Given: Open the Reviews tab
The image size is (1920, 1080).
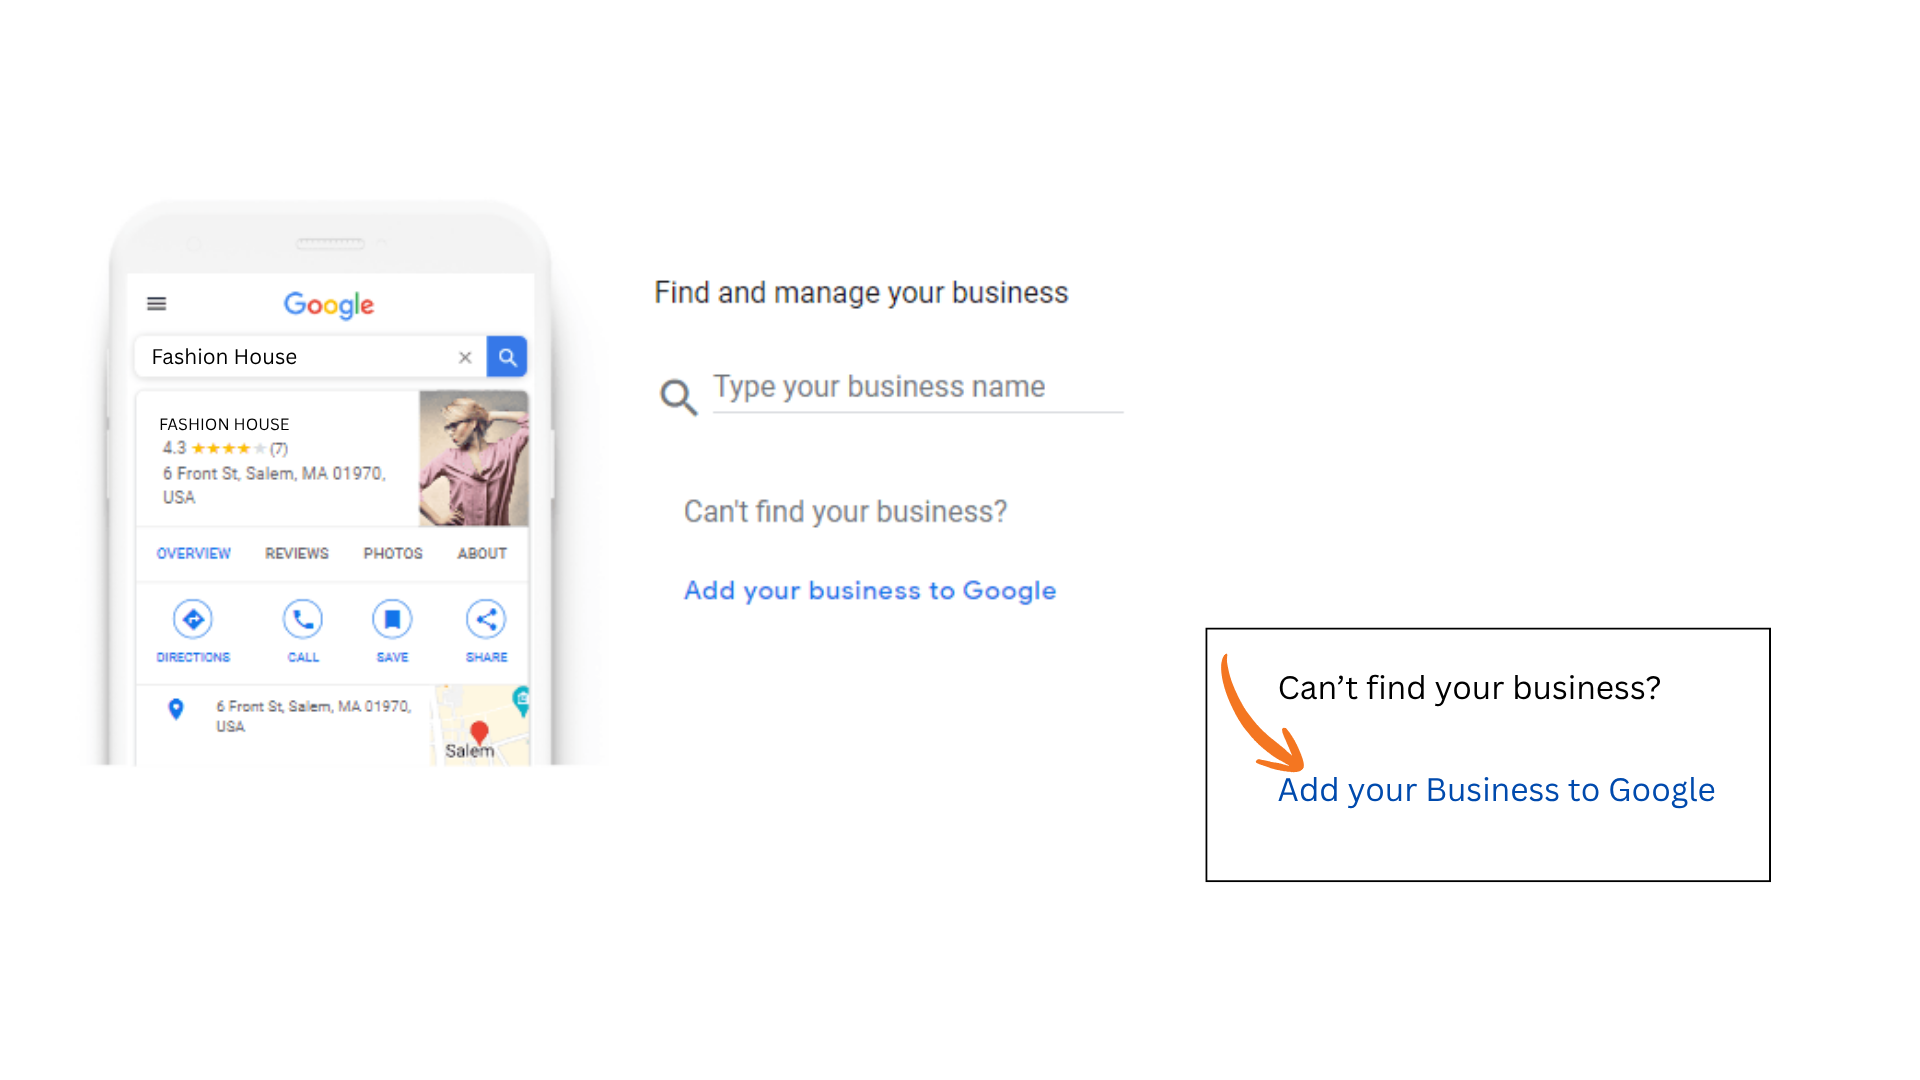Looking at the screenshot, I should point(297,553).
